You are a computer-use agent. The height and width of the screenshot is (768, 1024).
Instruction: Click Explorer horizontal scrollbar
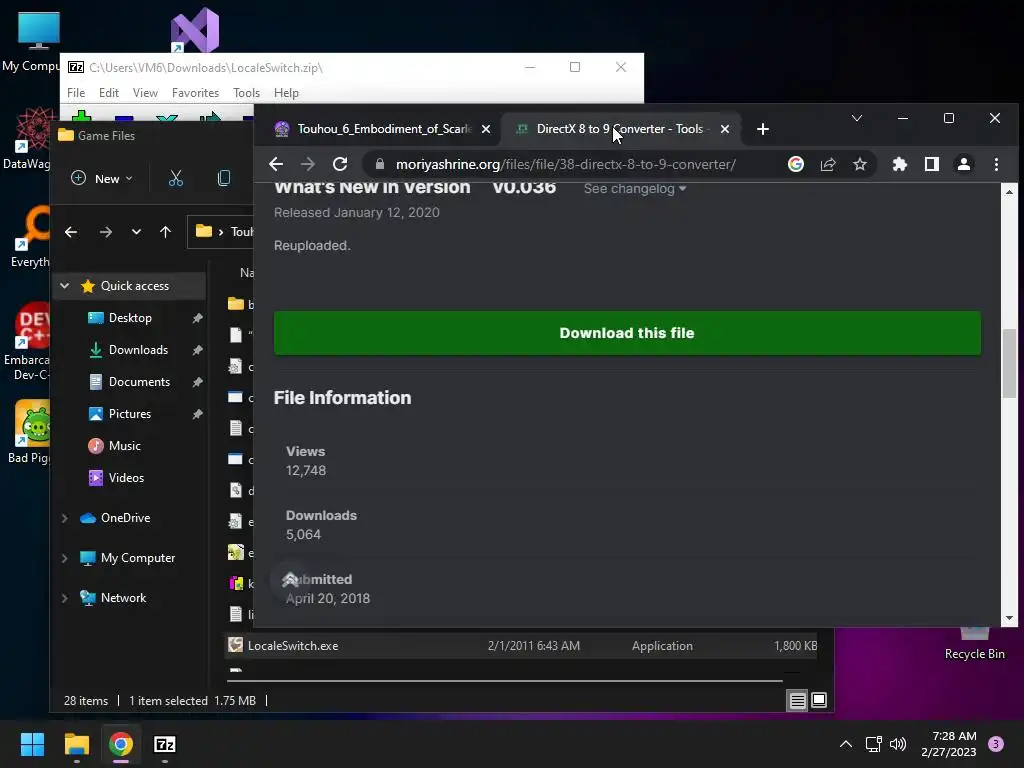pyautogui.click(x=504, y=680)
